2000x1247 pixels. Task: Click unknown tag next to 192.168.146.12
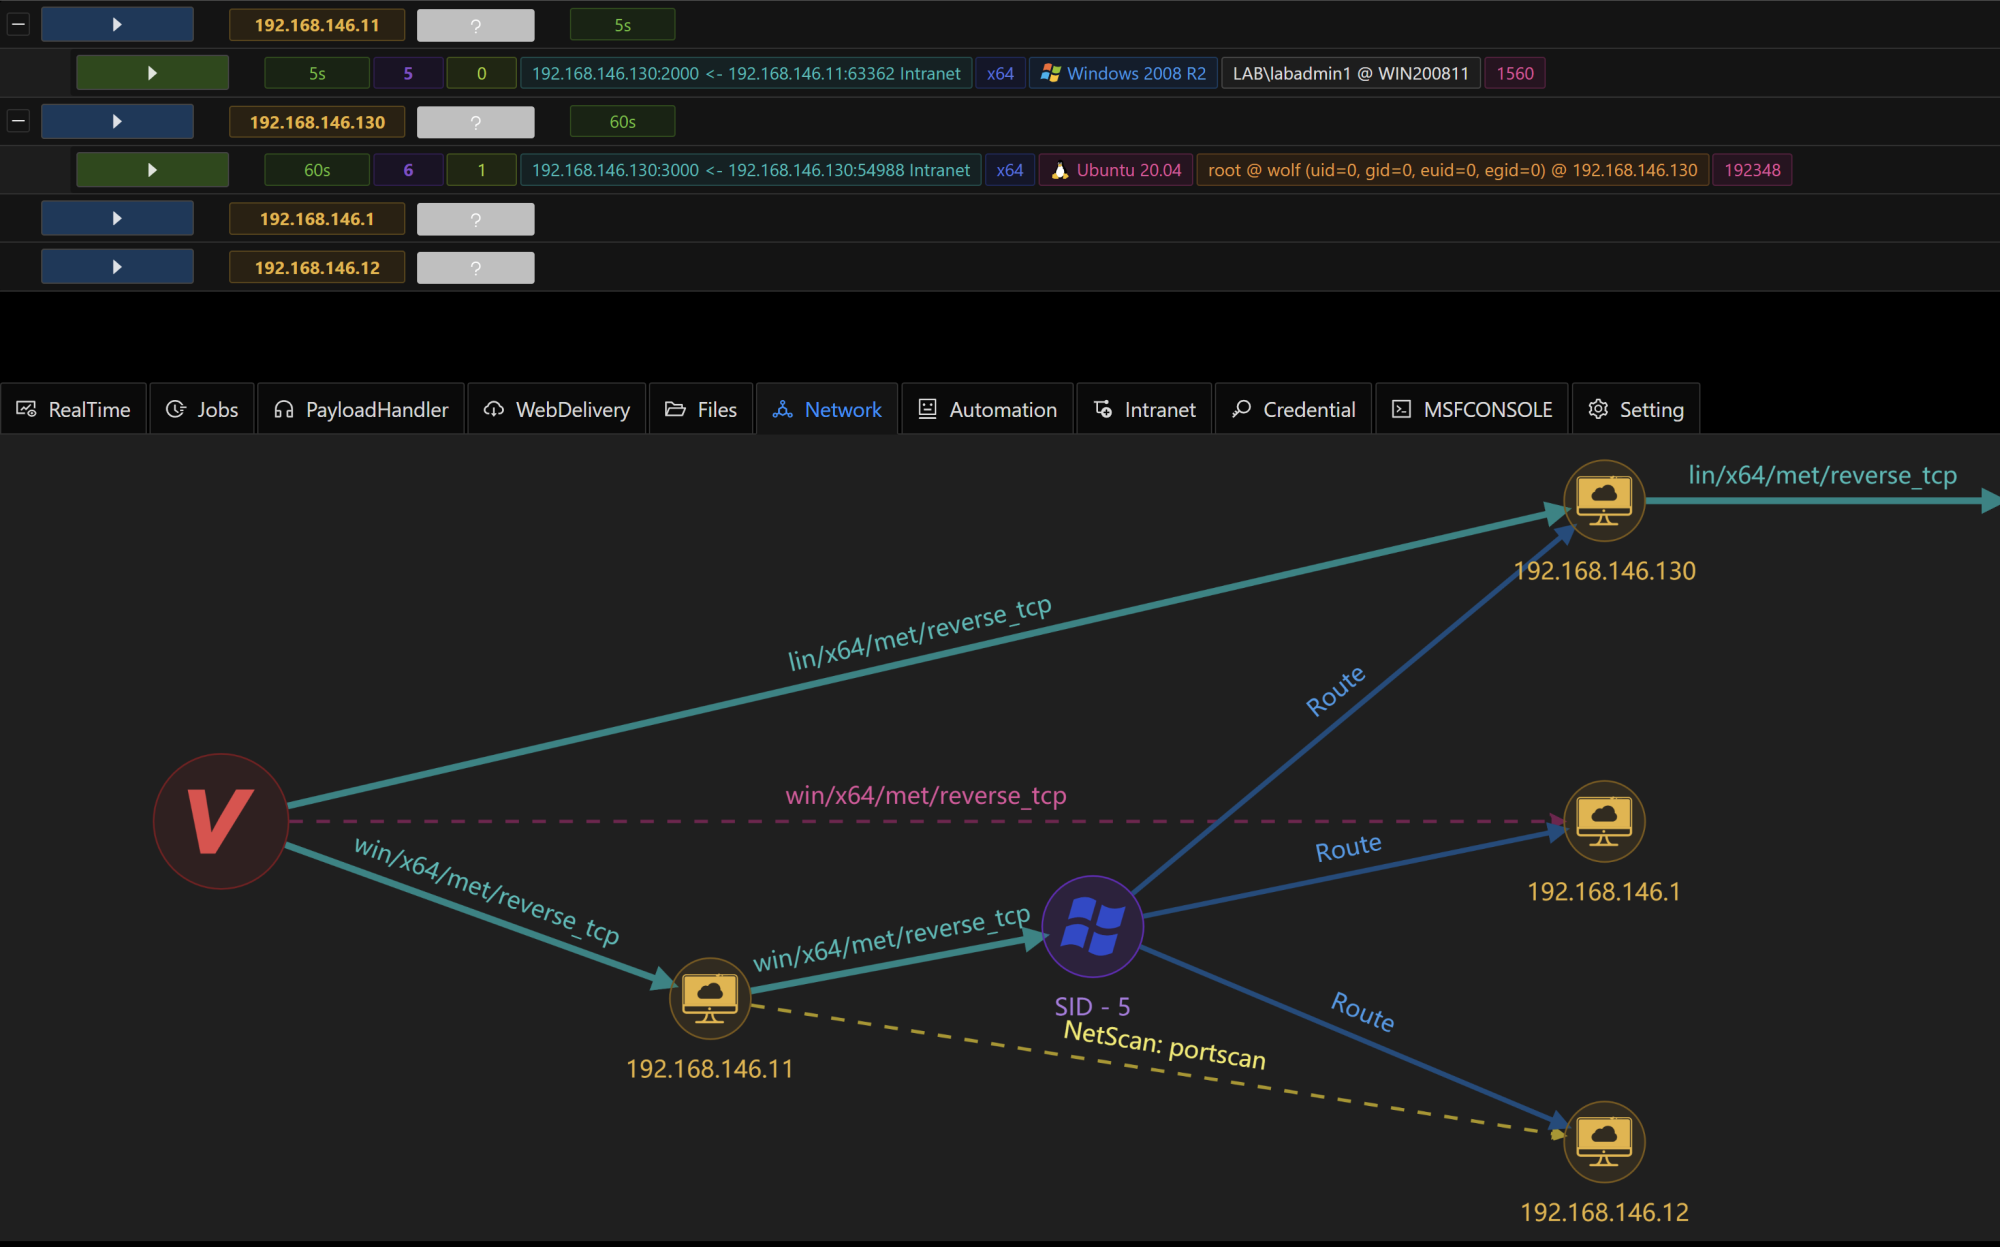(x=476, y=268)
